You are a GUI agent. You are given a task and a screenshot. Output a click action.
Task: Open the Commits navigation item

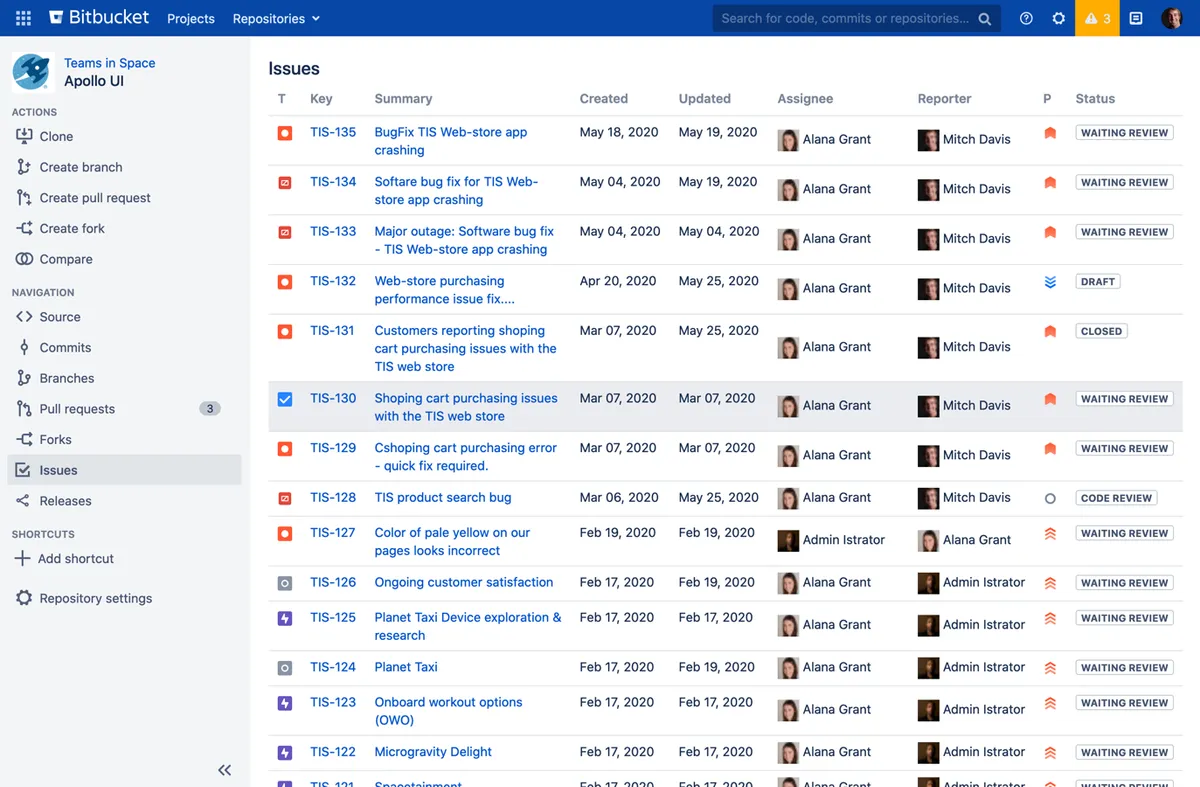(125, 347)
